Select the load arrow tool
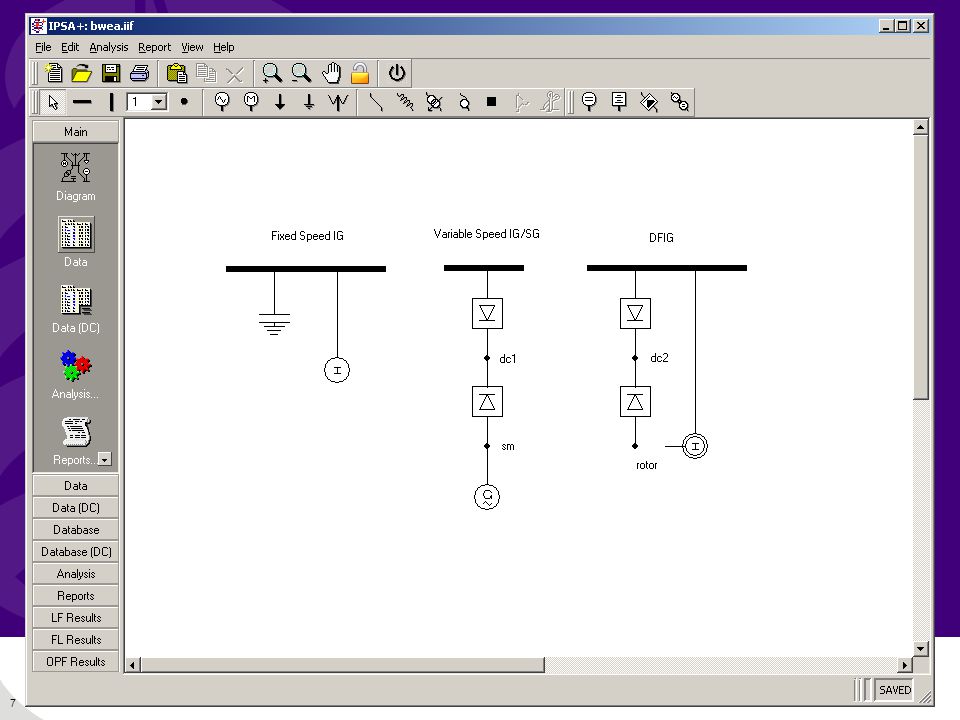 tap(280, 102)
